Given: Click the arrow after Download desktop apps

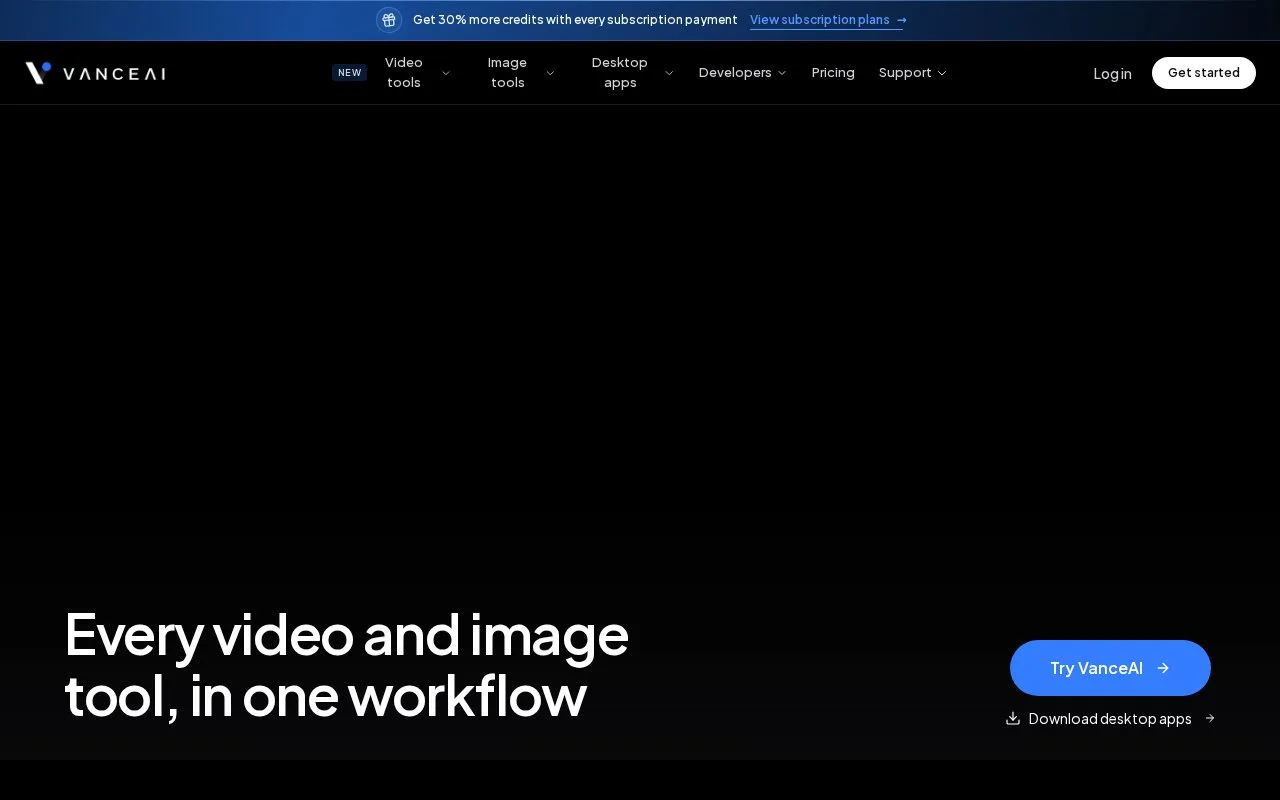Looking at the screenshot, I should pos(1210,718).
